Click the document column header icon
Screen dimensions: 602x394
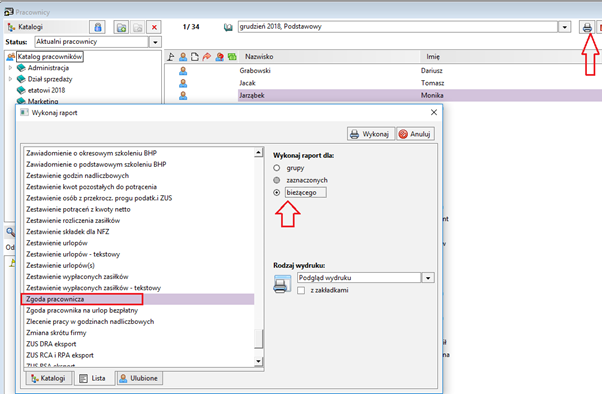pyautogui.click(x=195, y=57)
